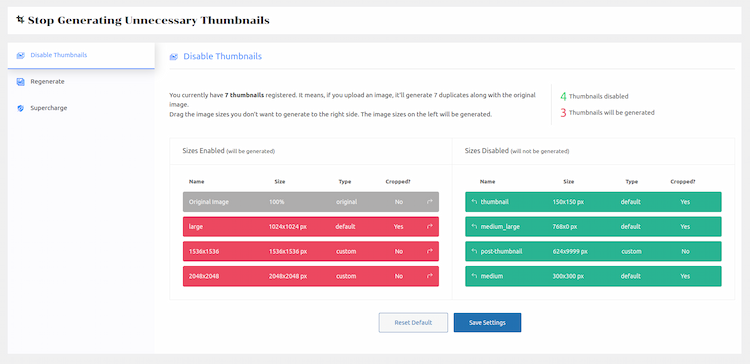Screen dimensions: 750x364
Task: Select the green medium size row
Action: pos(593,276)
